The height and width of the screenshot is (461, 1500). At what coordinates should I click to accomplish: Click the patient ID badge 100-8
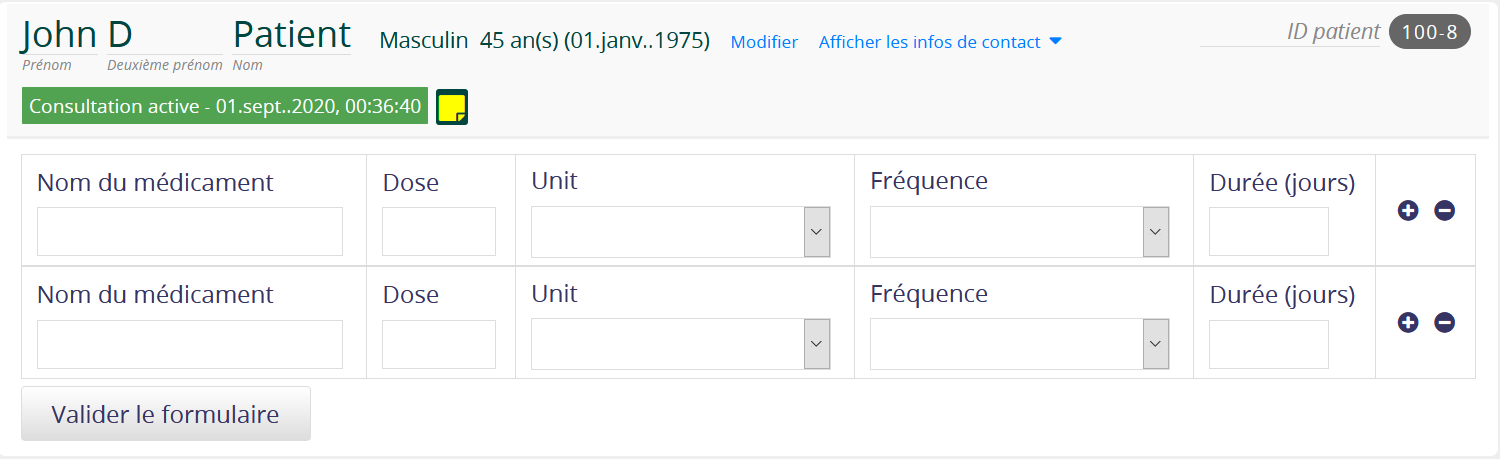1430,32
